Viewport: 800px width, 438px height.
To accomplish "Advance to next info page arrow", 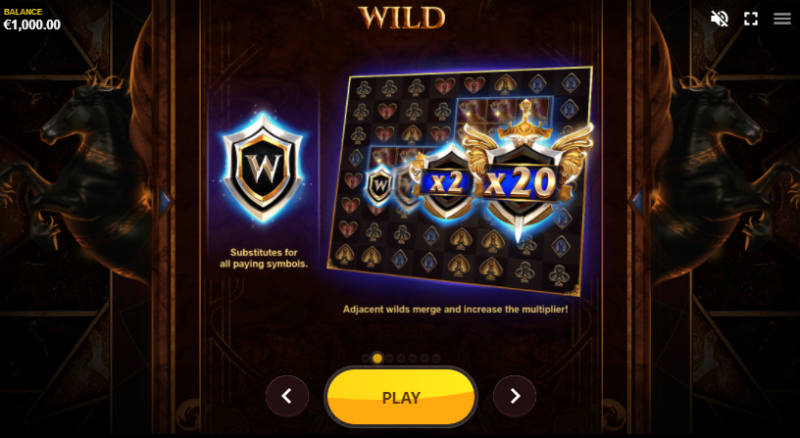I will click(514, 396).
